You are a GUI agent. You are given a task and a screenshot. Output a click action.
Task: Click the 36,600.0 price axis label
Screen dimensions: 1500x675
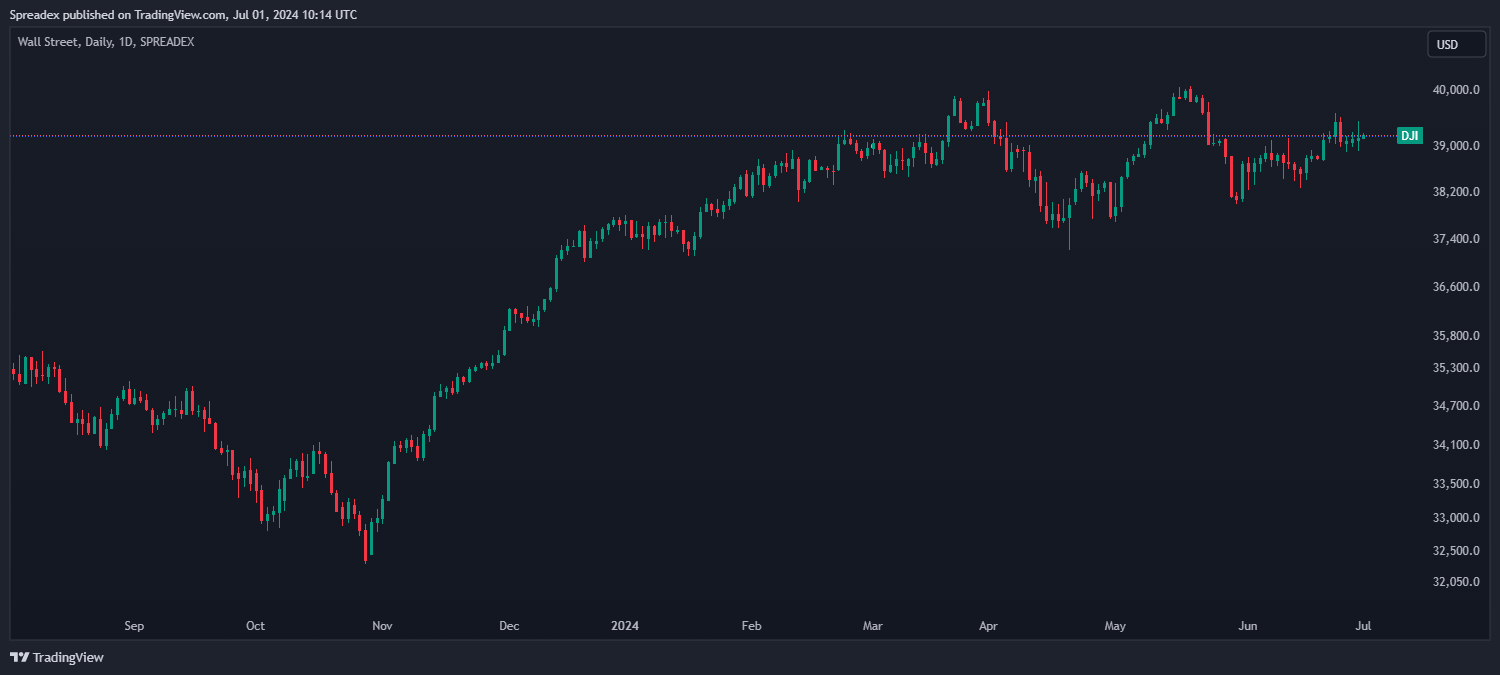1456,287
